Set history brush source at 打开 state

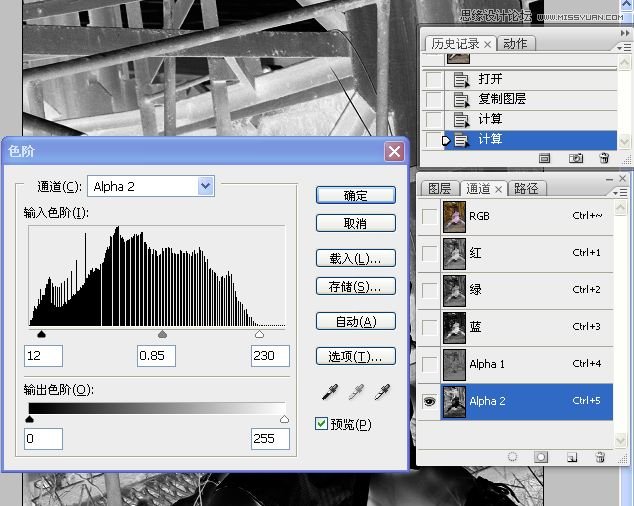434,79
